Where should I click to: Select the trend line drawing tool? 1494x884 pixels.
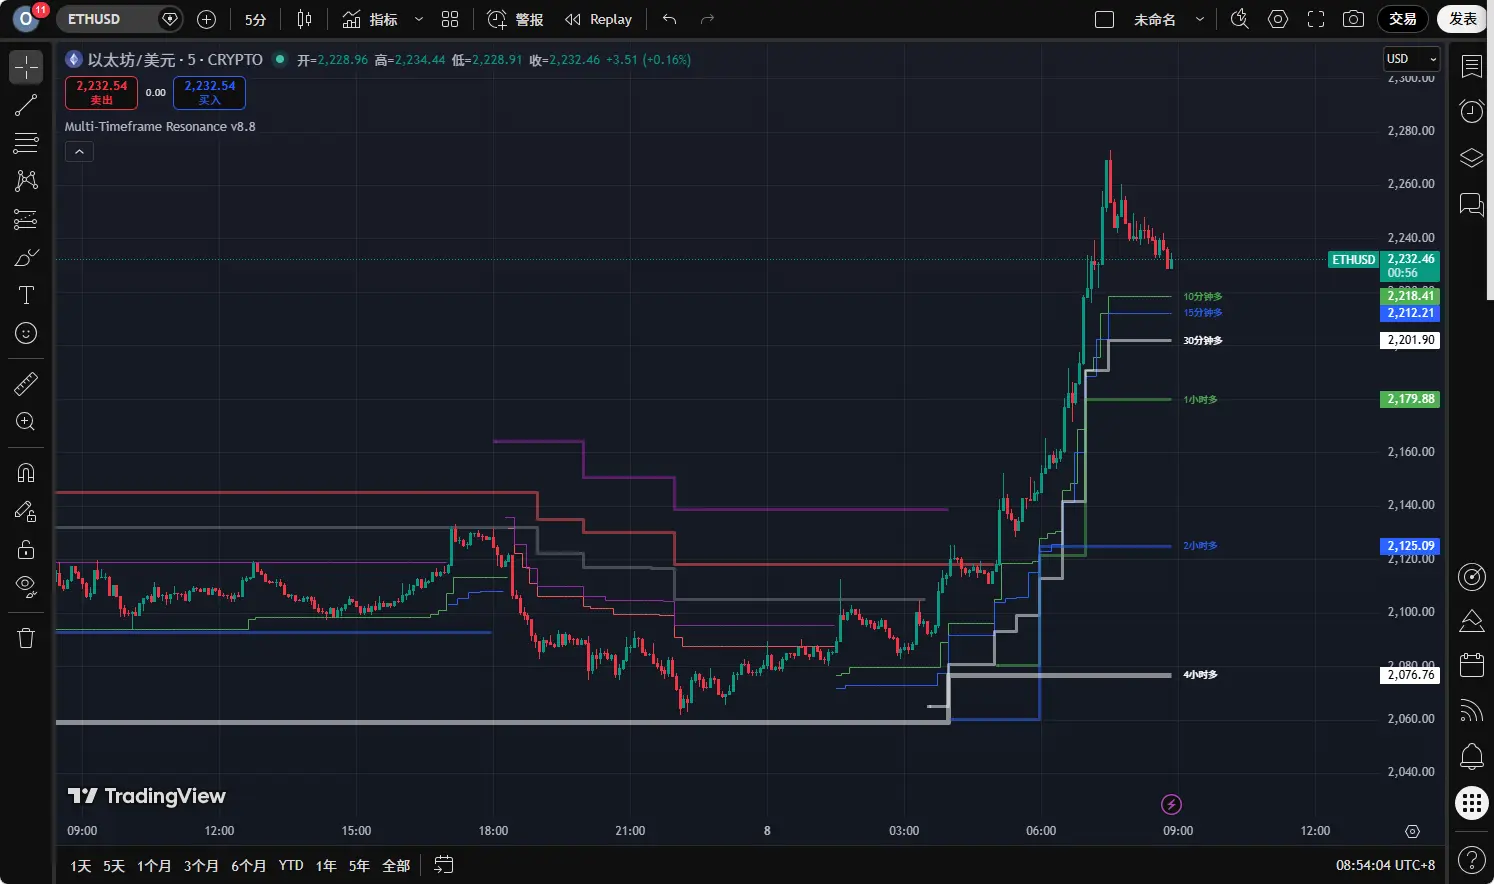coord(26,105)
